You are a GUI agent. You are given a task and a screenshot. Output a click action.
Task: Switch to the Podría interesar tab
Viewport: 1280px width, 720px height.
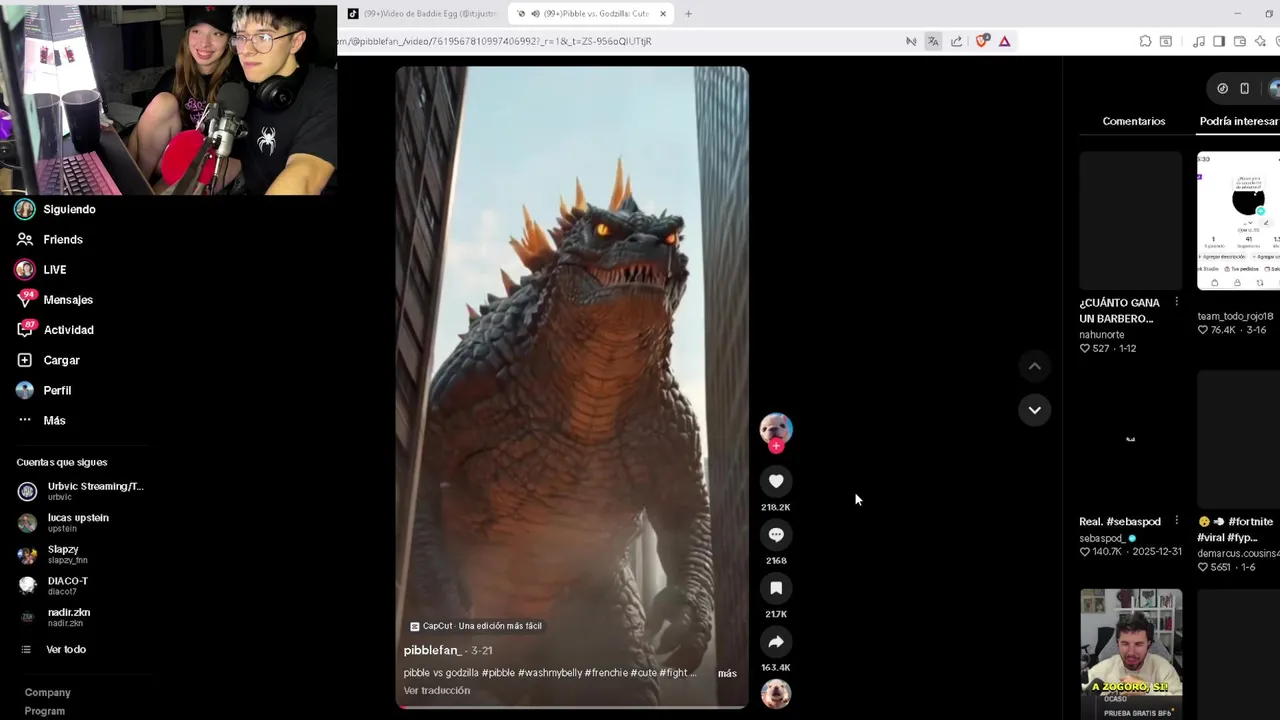coord(1239,121)
